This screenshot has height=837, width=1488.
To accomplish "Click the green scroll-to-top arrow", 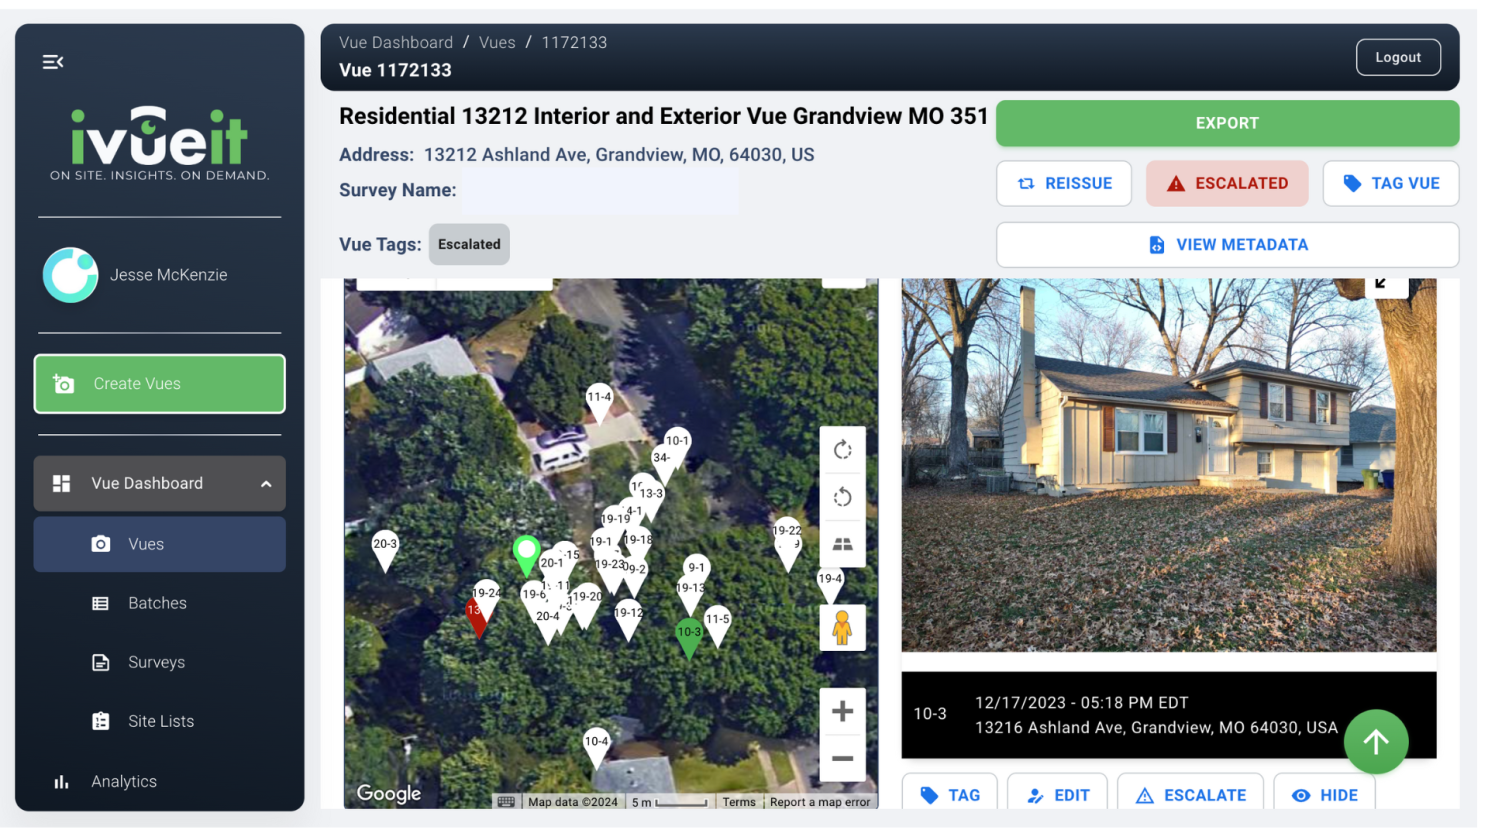I will pyautogui.click(x=1376, y=742).
